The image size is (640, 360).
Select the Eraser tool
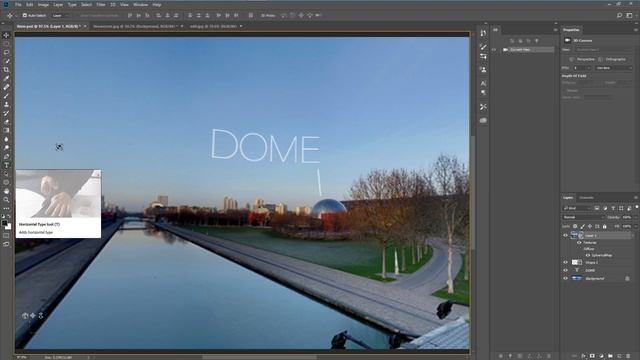[6, 122]
